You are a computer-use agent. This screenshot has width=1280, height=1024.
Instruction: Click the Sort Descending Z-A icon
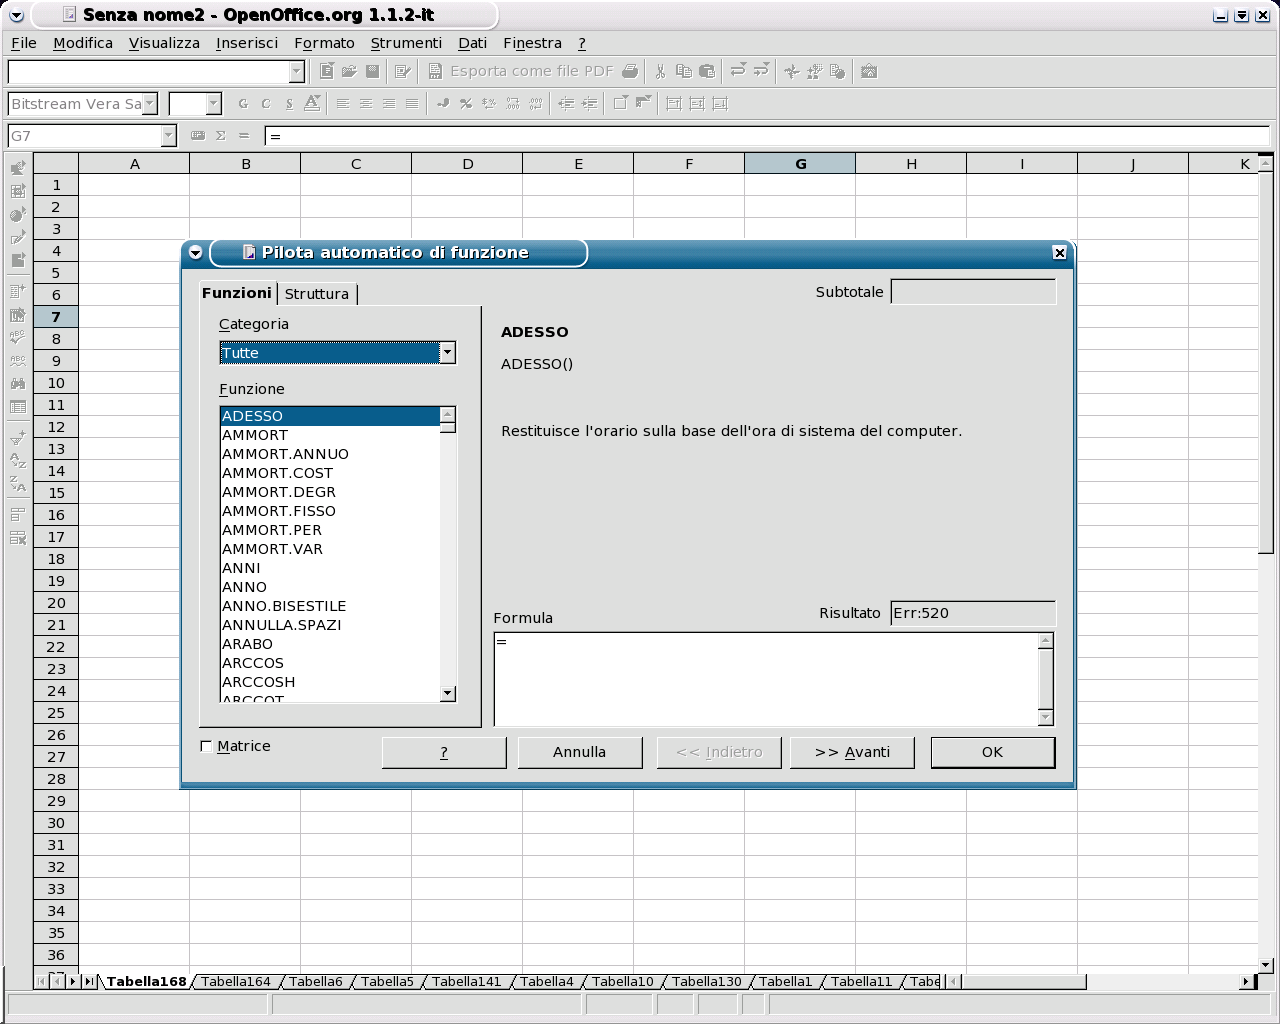18,484
